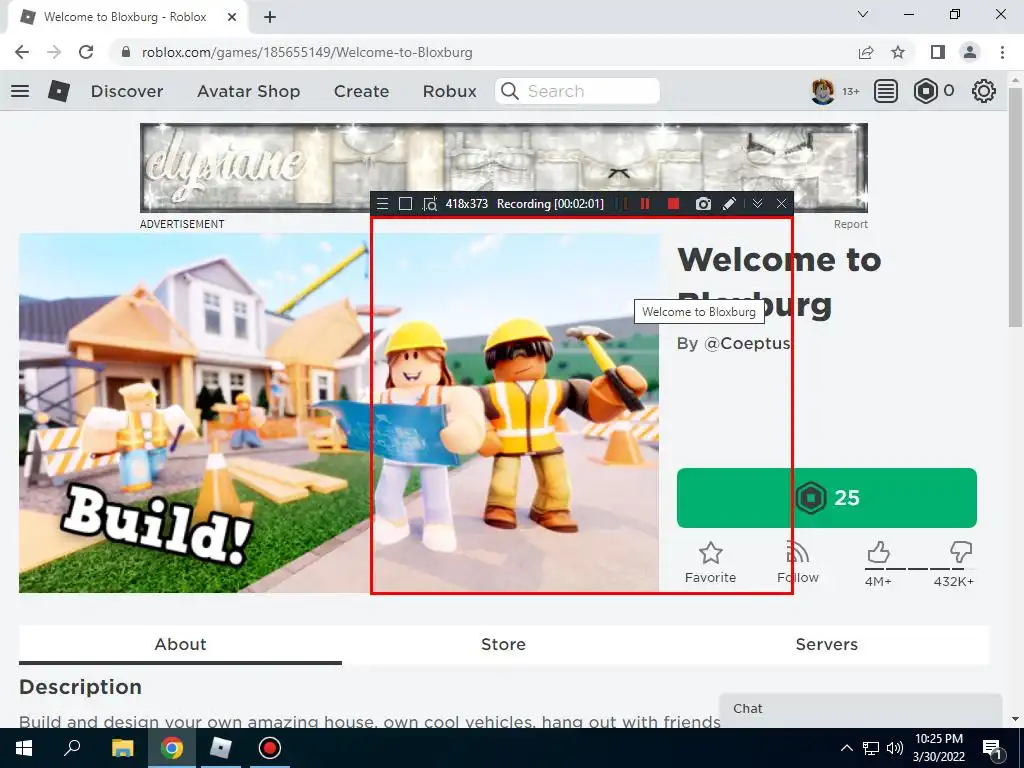Open Discover in Roblox navigation
The height and width of the screenshot is (768, 1024).
coord(127,91)
